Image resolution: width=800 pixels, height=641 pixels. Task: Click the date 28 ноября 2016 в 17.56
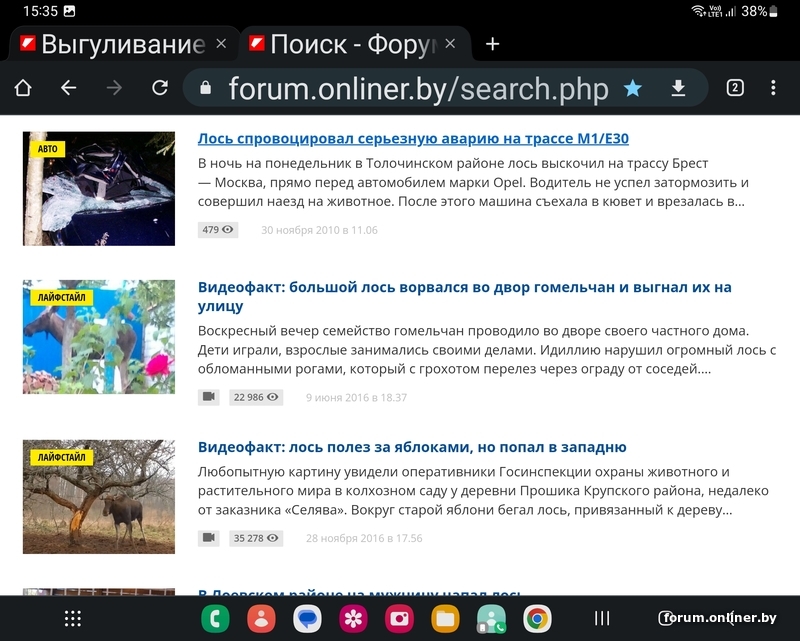[364, 538]
